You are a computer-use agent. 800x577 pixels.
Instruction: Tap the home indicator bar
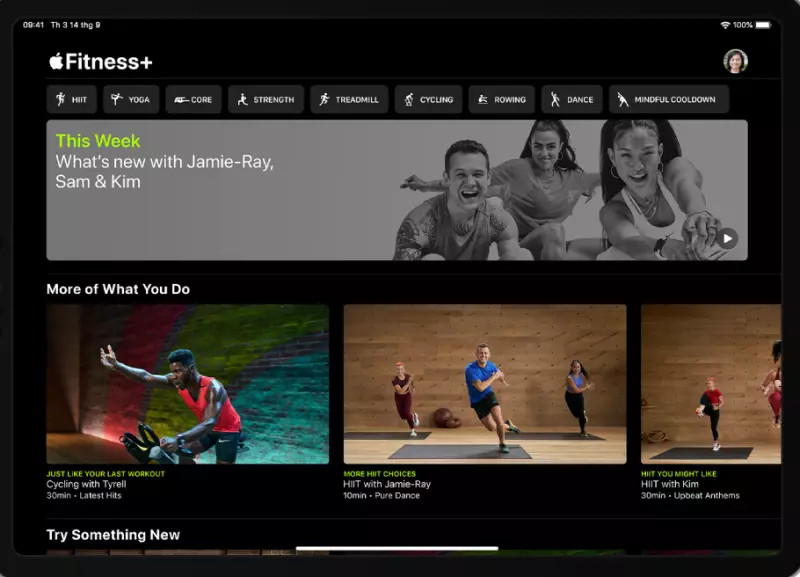(397, 548)
